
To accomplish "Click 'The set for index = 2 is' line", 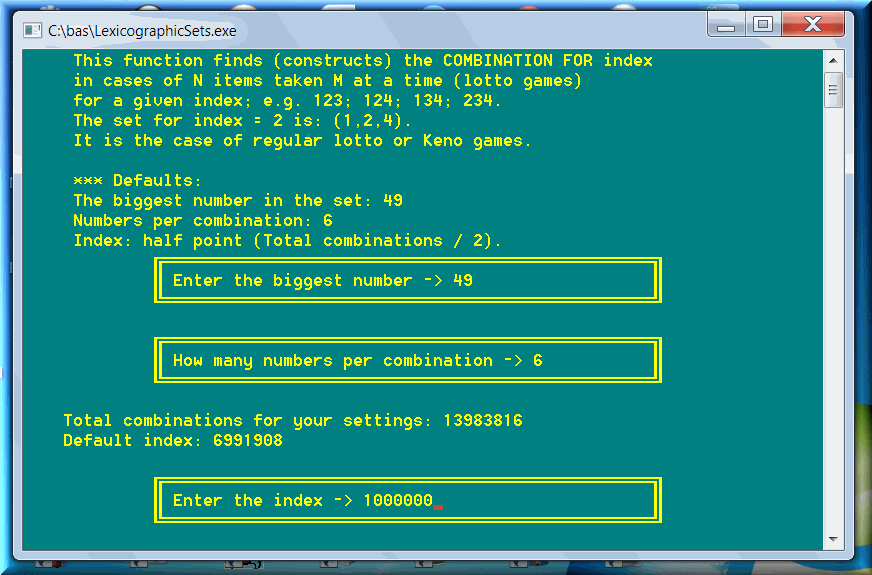I will click(242, 121).
